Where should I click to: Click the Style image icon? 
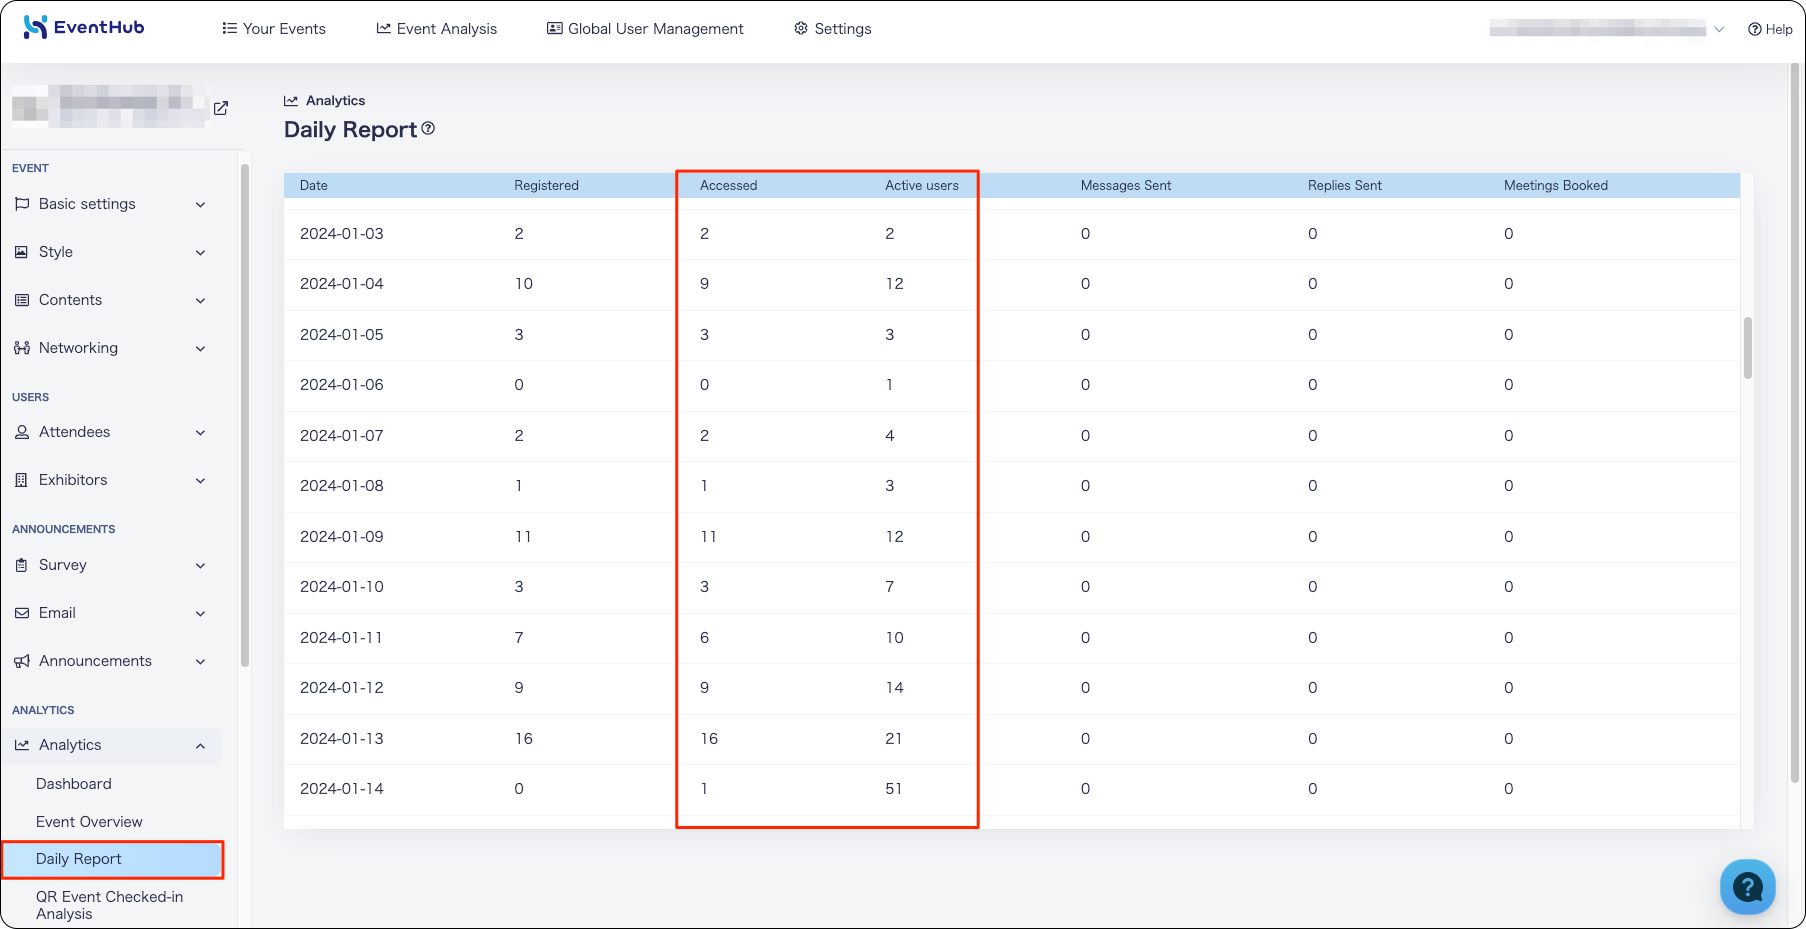[22, 252]
